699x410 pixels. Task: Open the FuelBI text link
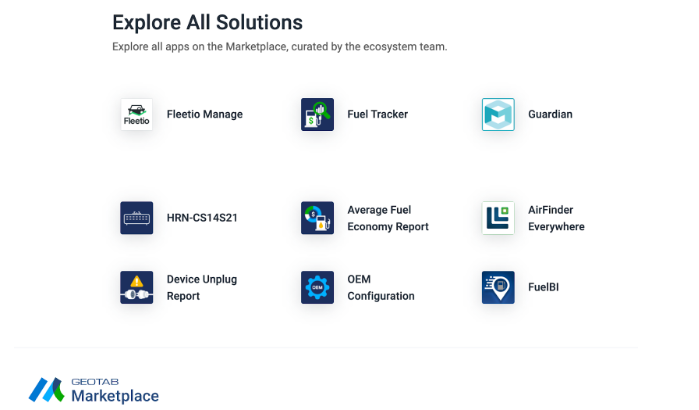pos(543,287)
